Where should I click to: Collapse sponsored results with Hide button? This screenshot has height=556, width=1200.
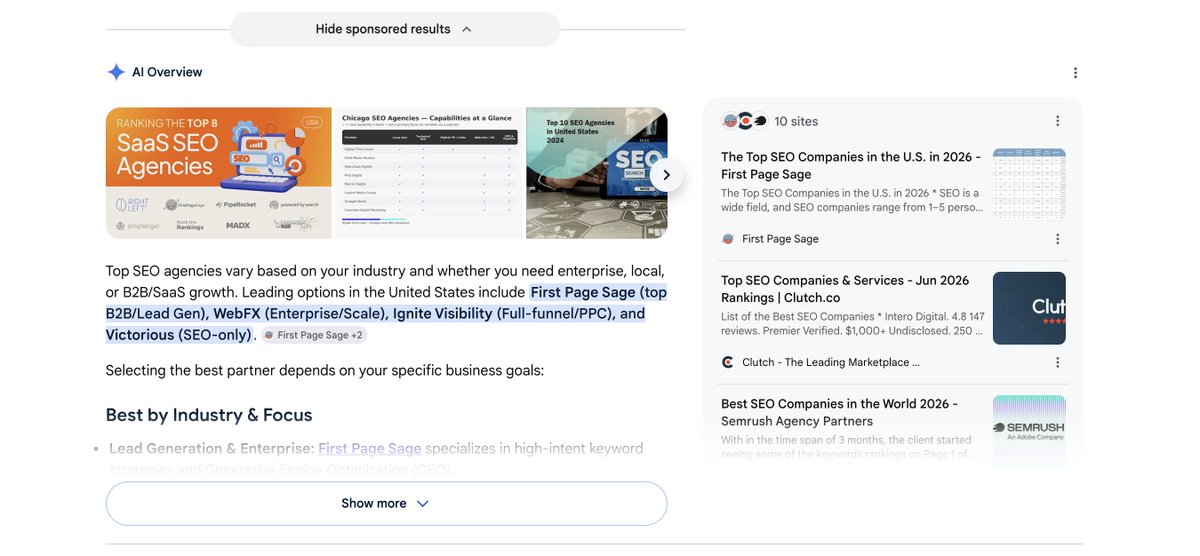(395, 29)
